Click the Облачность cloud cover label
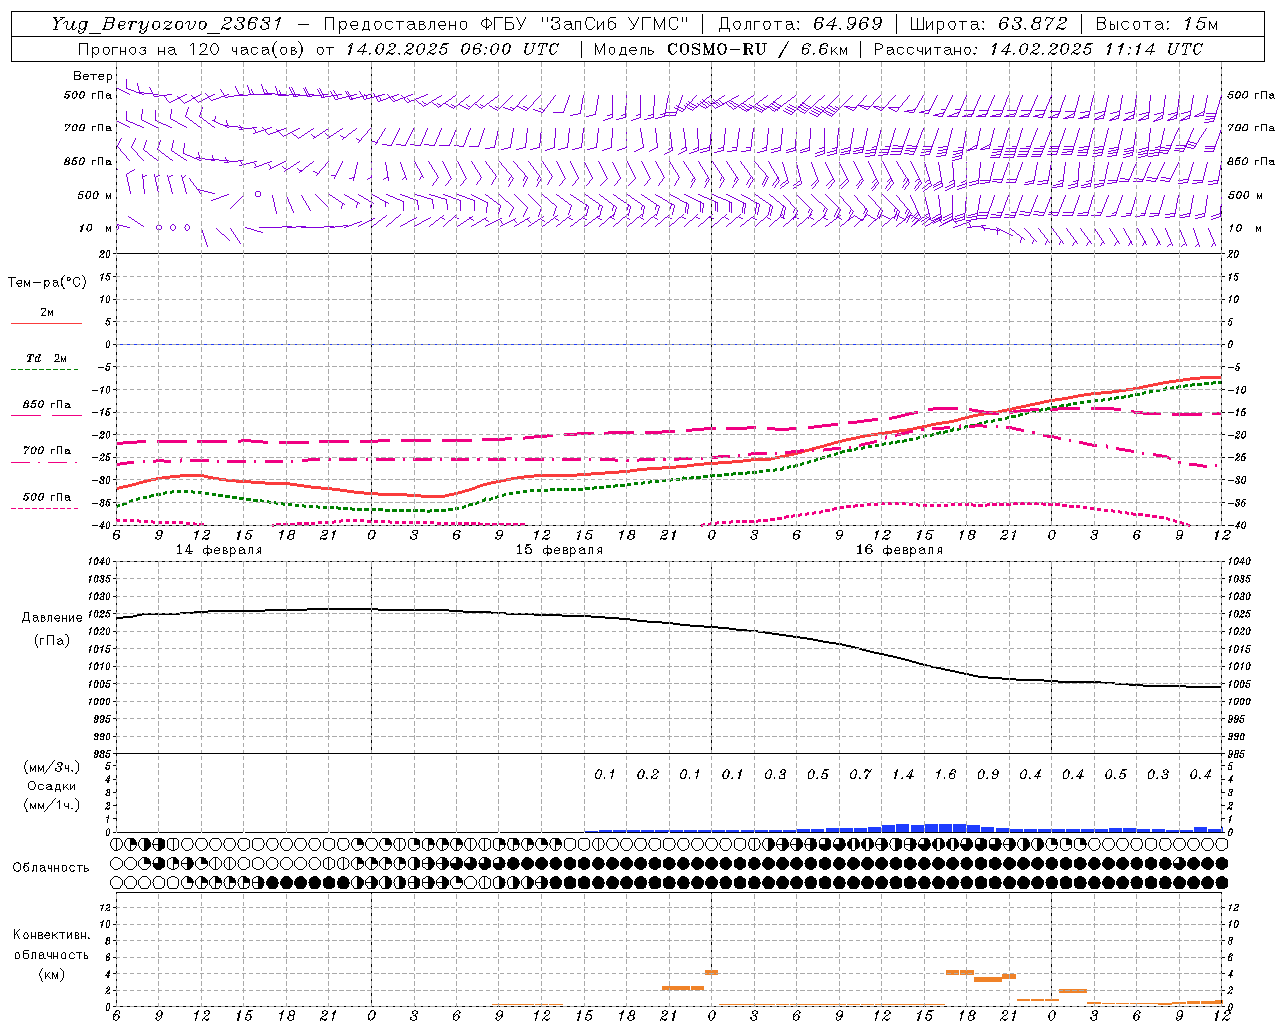 (51, 867)
